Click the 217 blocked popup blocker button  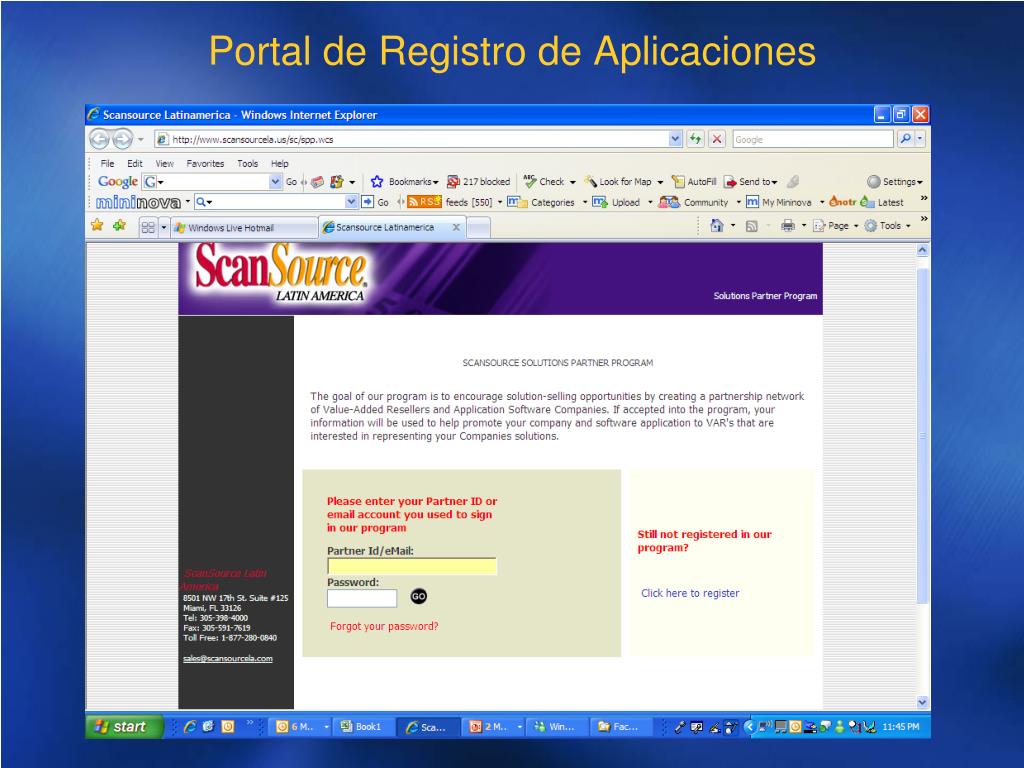point(478,182)
